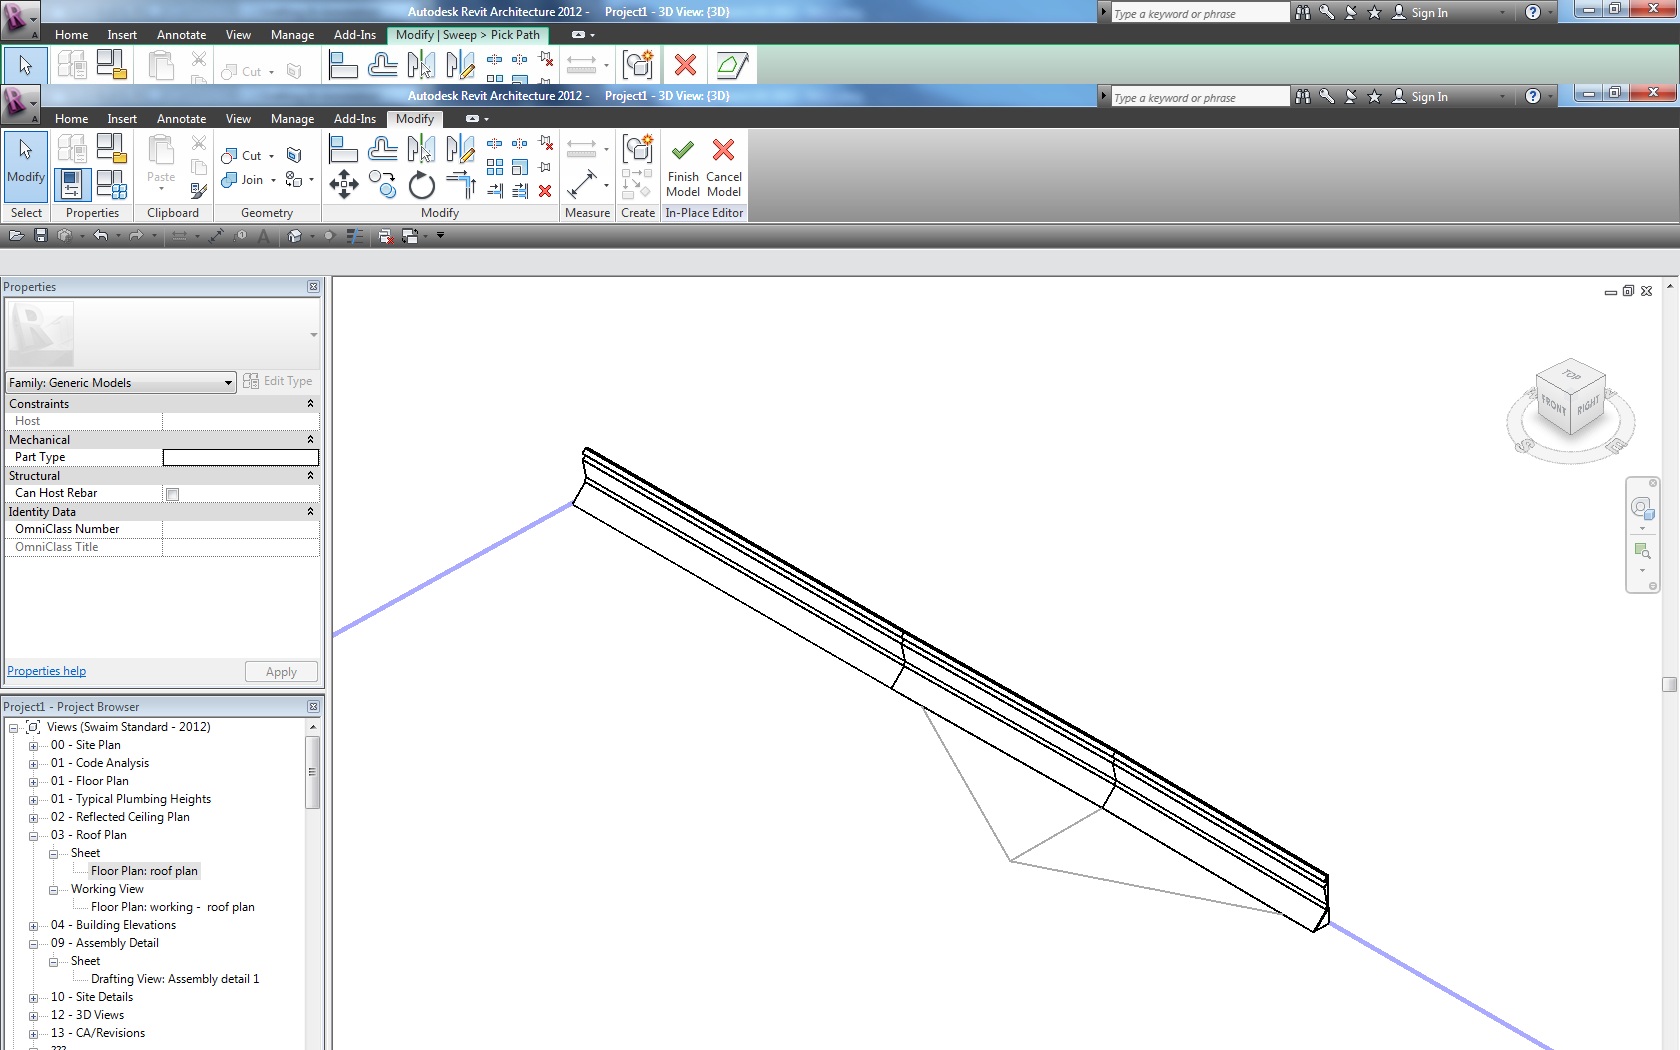Image resolution: width=1680 pixels, height=1050 pixels.
Task: Open Default 3D View from Quick Access Toolbar
Action: click(295, 236)
